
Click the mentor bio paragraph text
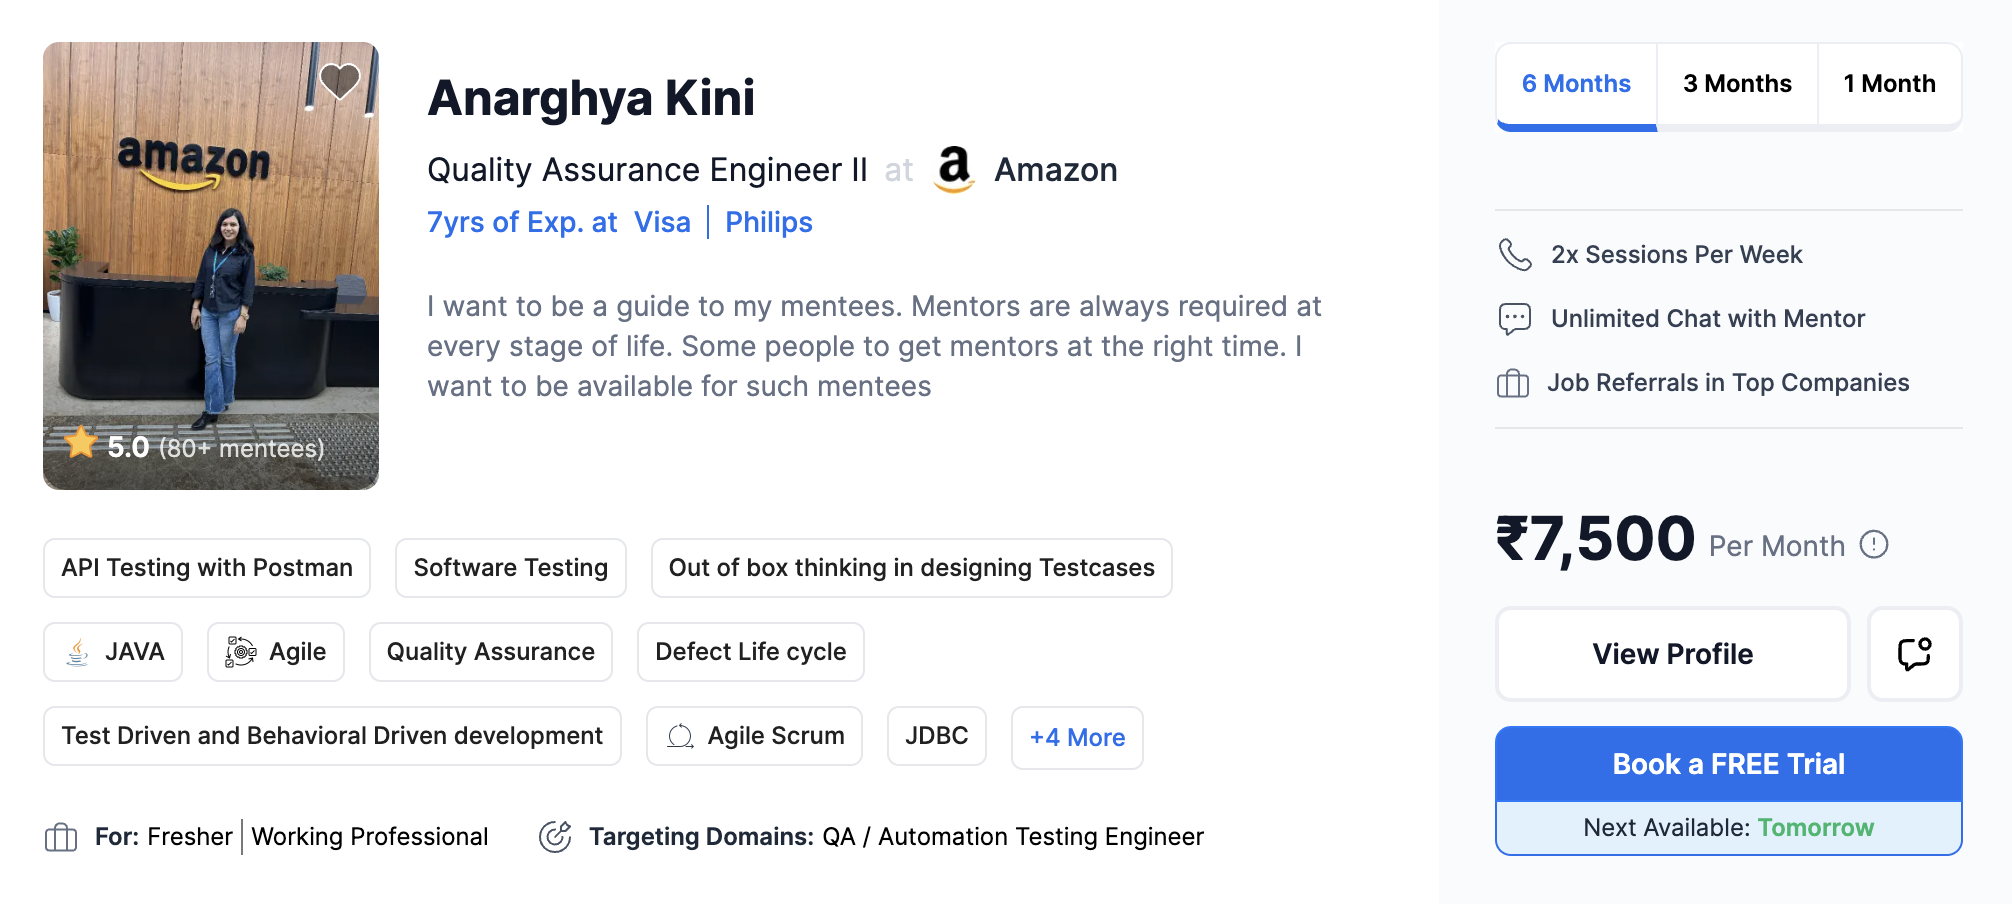875,346
